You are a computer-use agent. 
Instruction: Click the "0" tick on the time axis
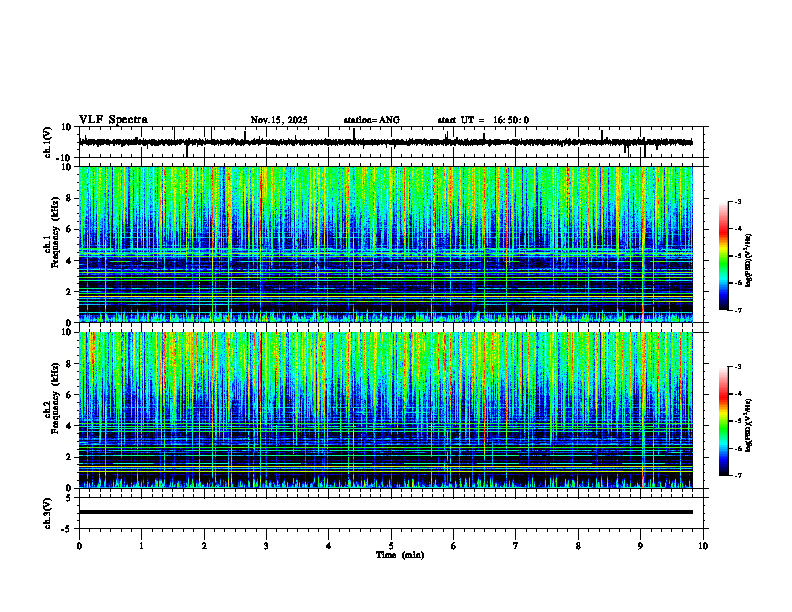point(79,546)
